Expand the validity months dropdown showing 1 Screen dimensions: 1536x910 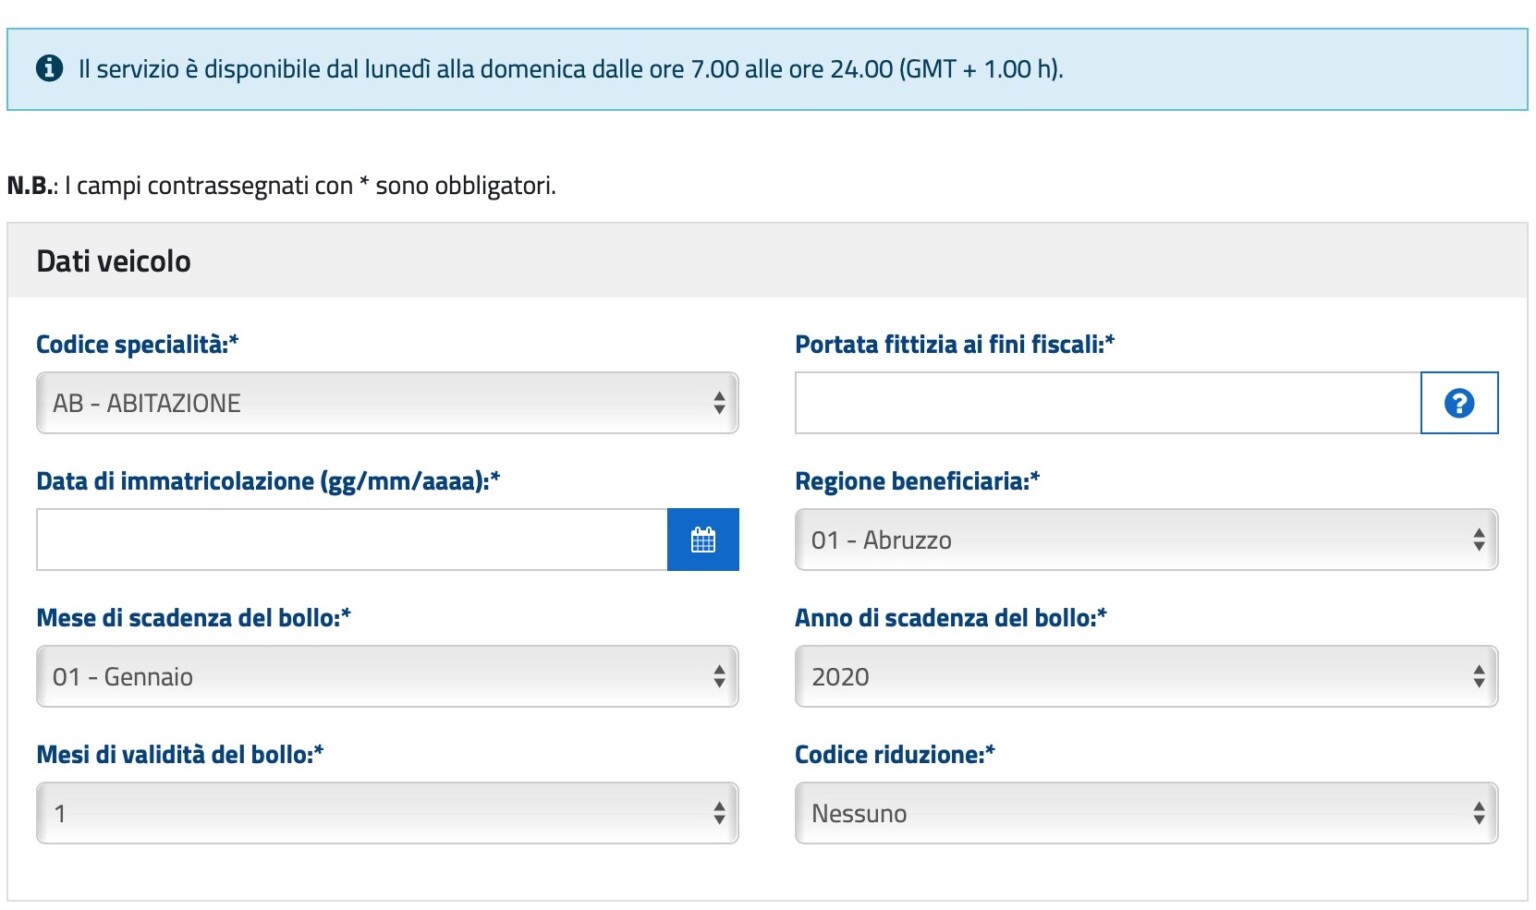click(387, 814)
